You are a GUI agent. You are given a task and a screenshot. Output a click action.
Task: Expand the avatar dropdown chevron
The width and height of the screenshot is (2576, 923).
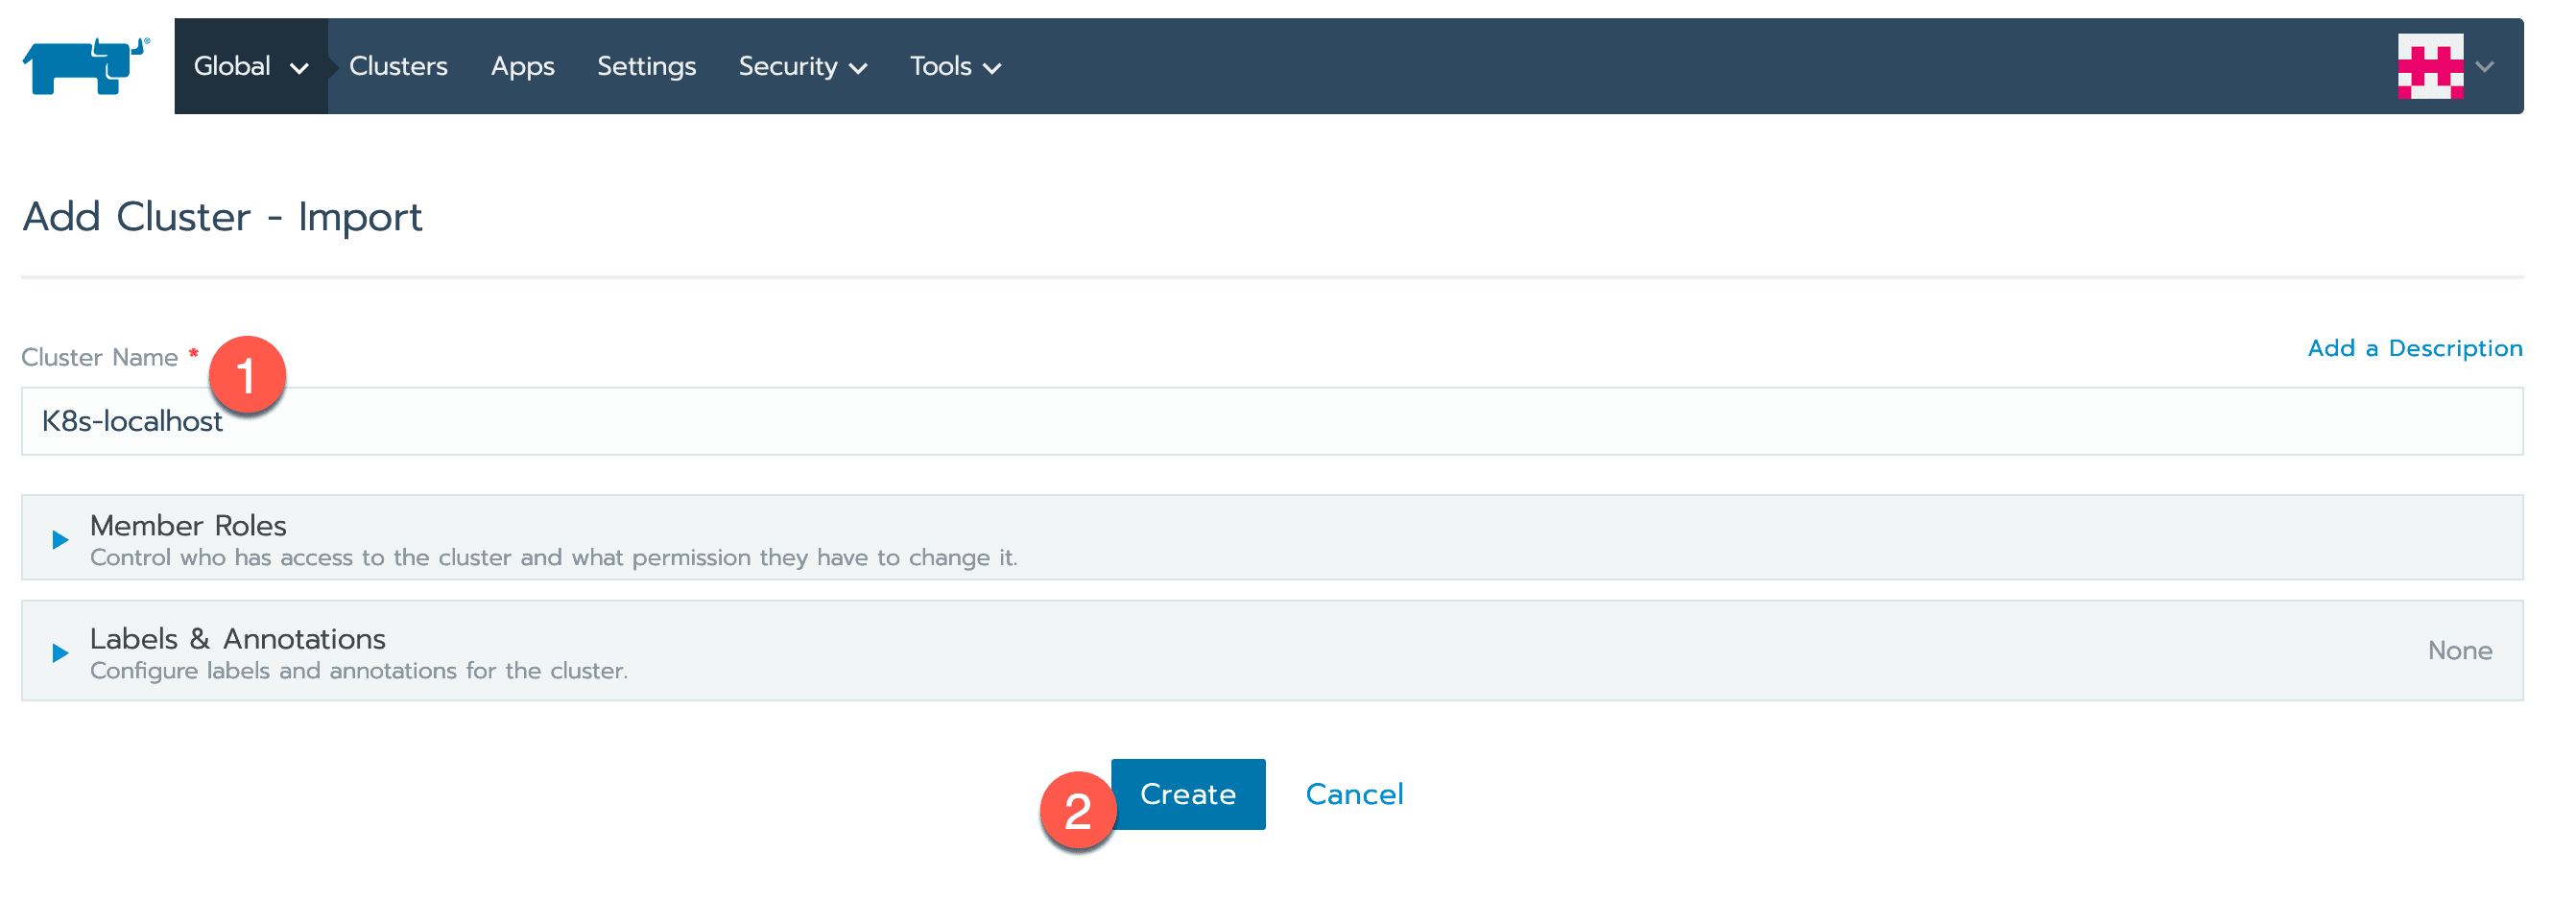[2485, 67]
